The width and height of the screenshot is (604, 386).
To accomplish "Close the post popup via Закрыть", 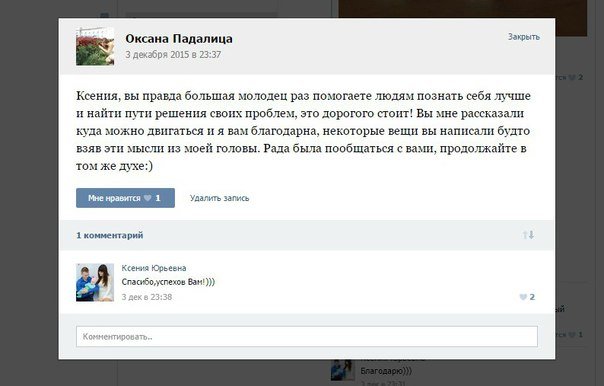I will click(523, 37).
